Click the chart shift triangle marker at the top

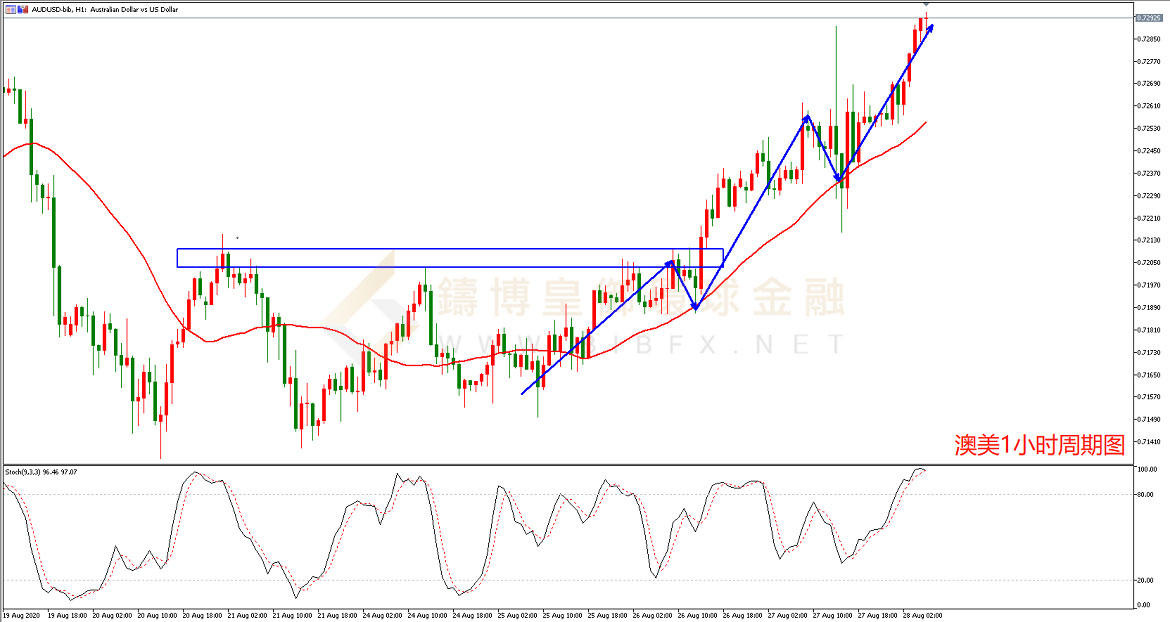click(926, 5)
